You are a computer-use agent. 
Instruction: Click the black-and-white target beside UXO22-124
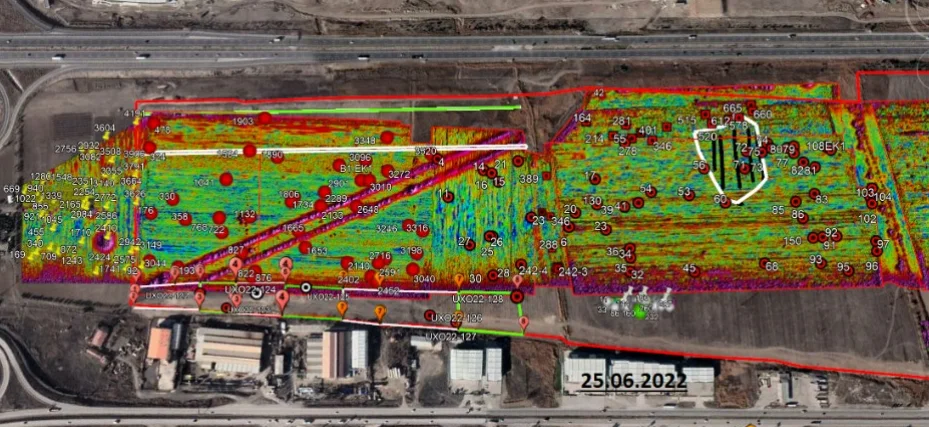257,293
